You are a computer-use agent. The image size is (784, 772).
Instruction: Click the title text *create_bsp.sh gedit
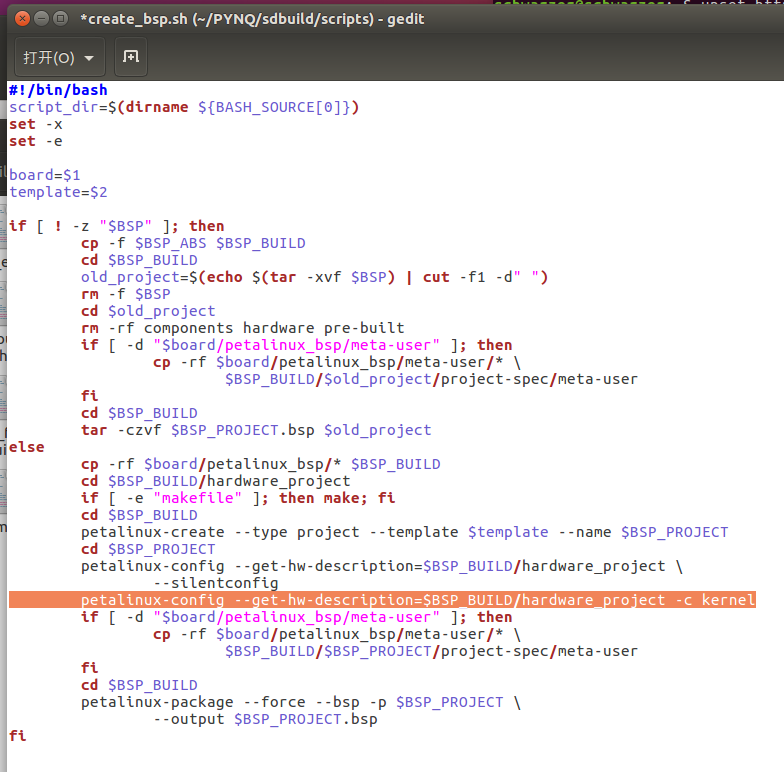tap(252, 20)
